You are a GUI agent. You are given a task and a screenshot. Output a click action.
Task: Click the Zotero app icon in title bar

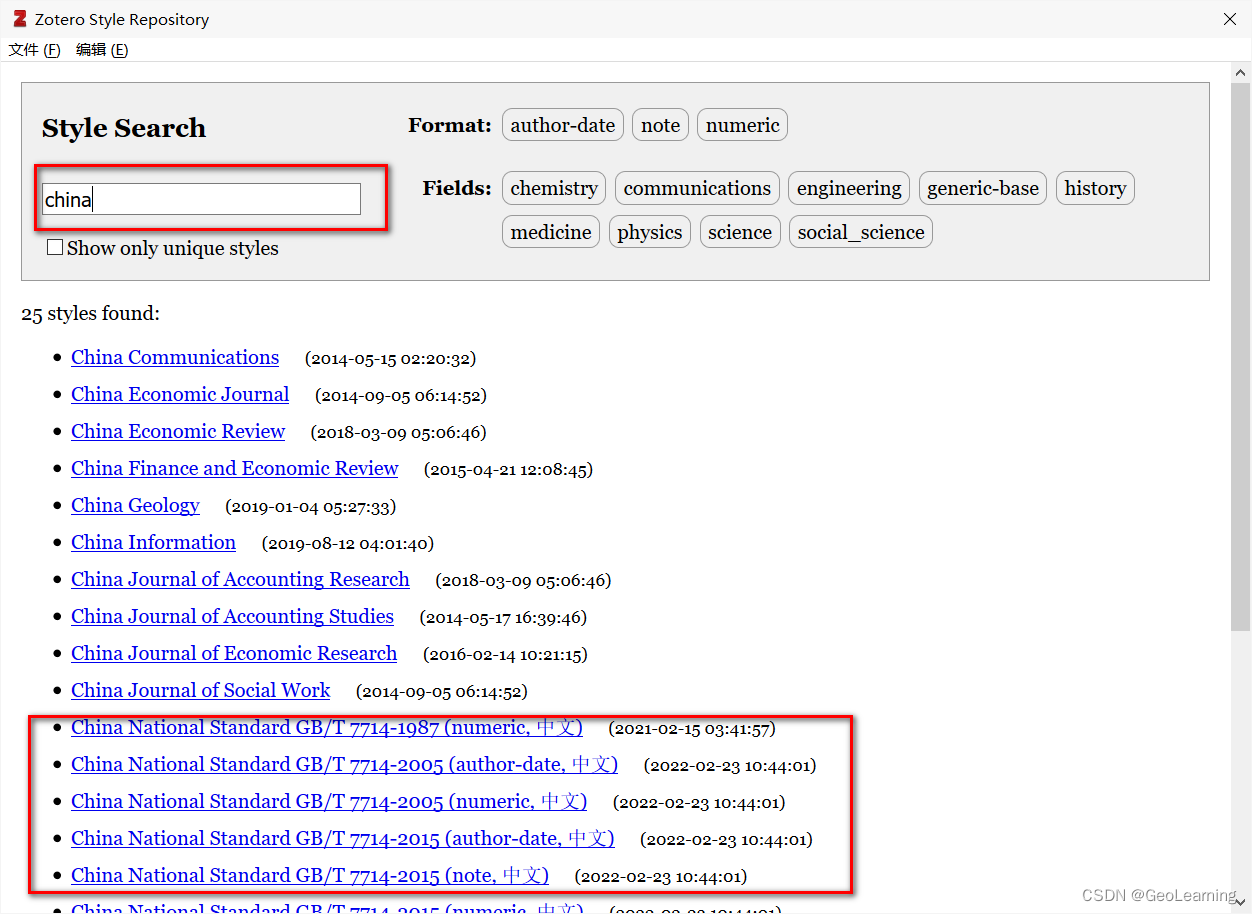pos(20,19)
